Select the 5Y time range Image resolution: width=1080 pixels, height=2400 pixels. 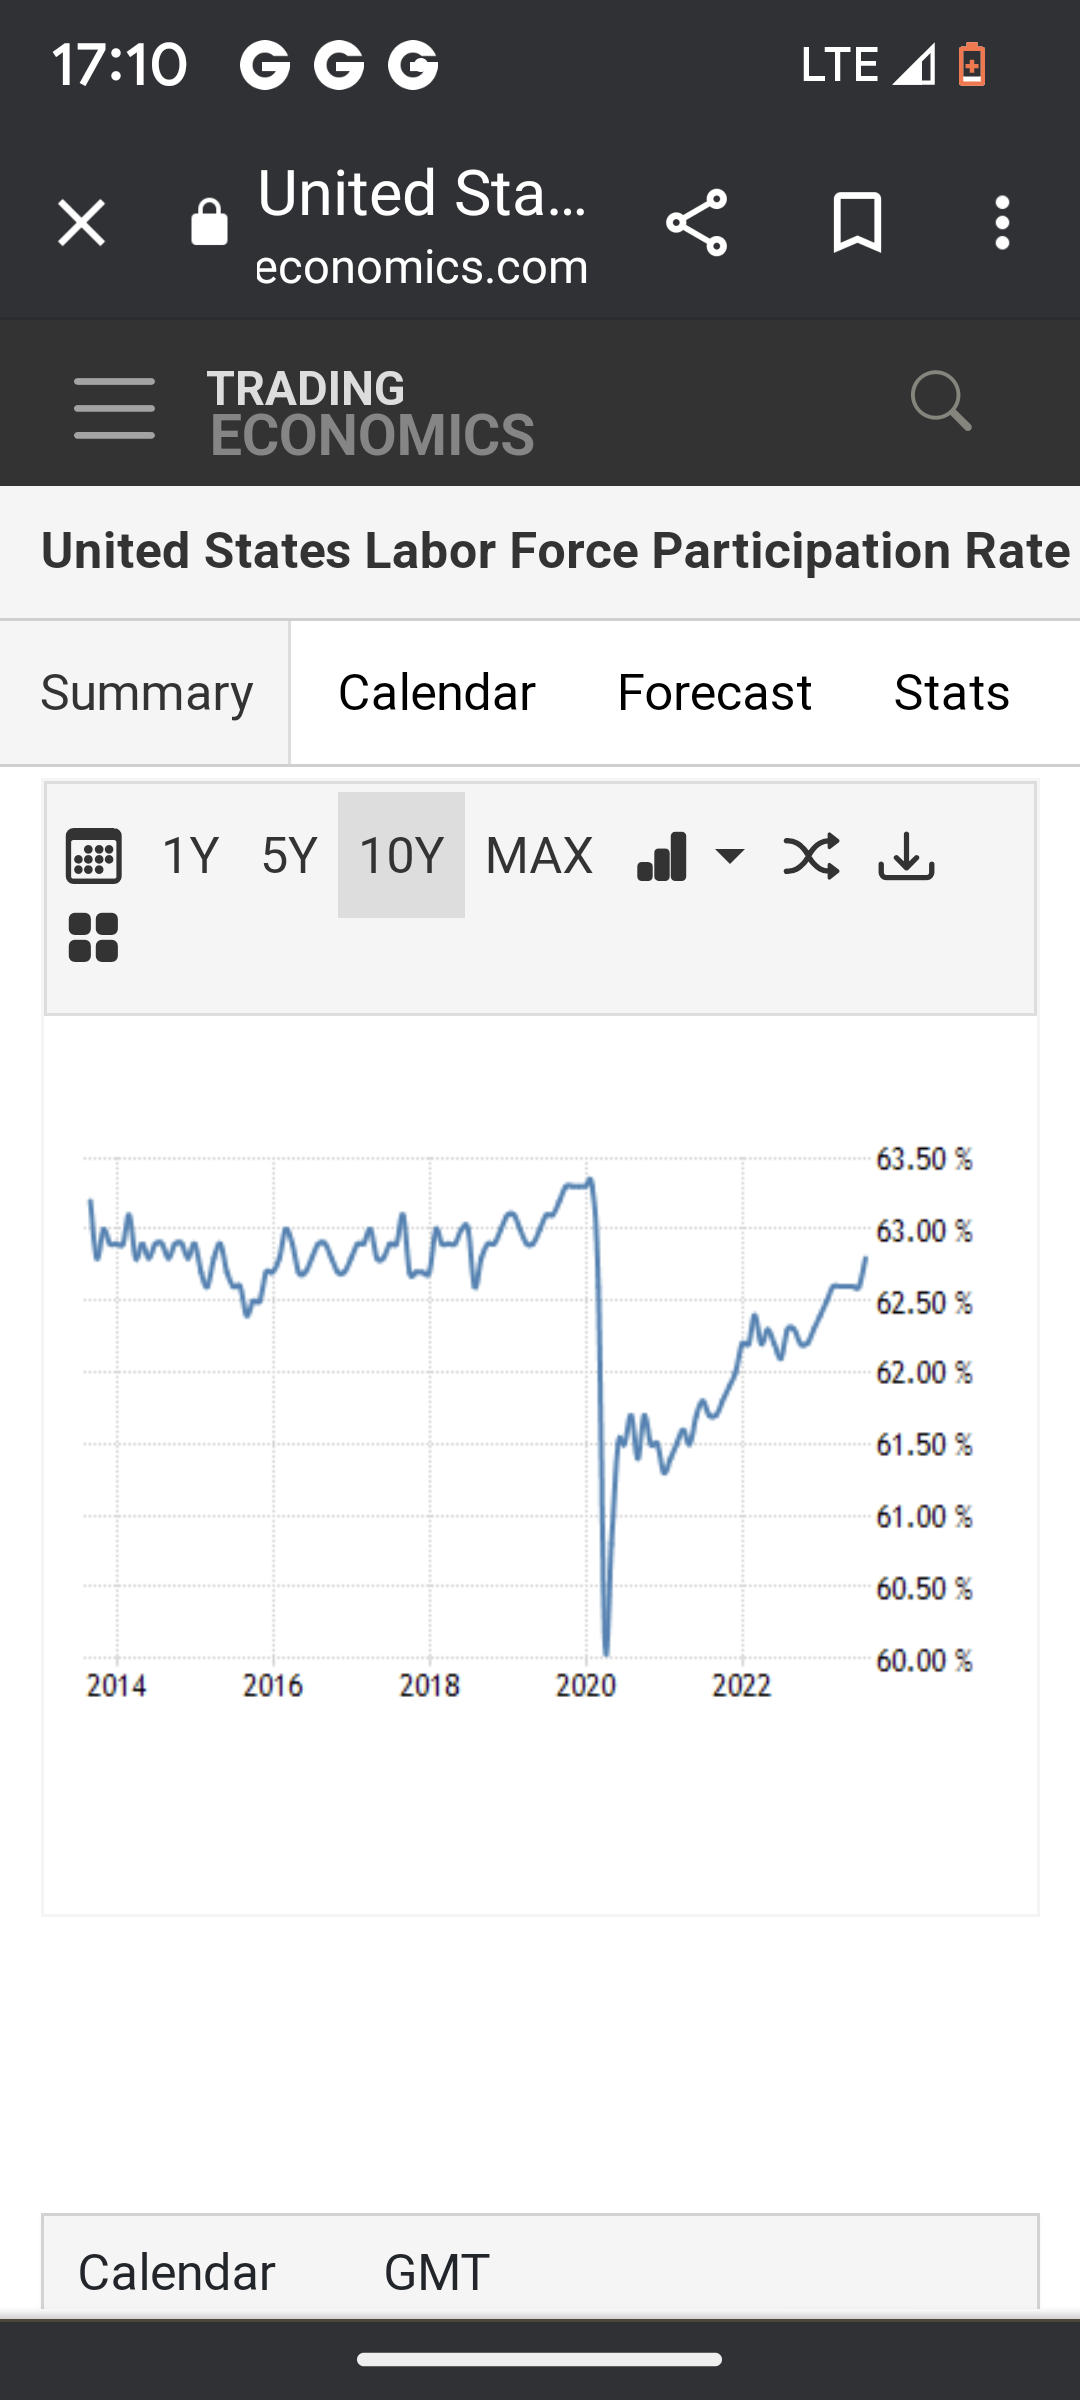pyautogui.click(x=289, y=856)
